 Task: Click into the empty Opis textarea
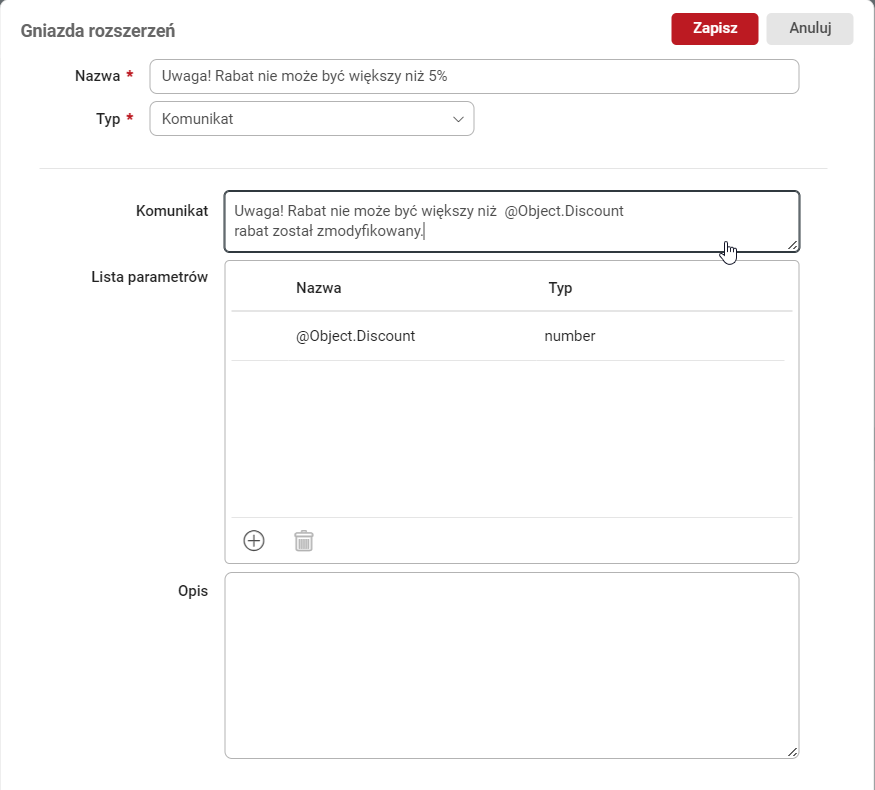click(511, 665)
